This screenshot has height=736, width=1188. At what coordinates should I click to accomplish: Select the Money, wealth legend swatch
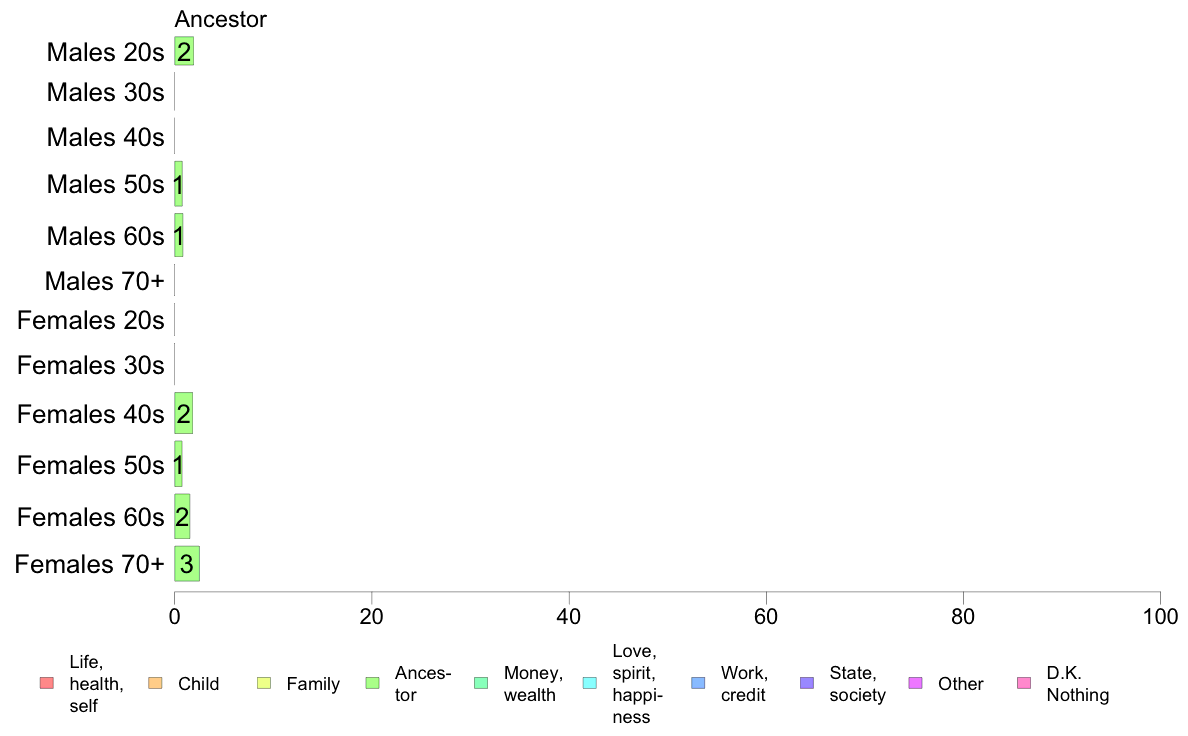[x=481, y=683]
